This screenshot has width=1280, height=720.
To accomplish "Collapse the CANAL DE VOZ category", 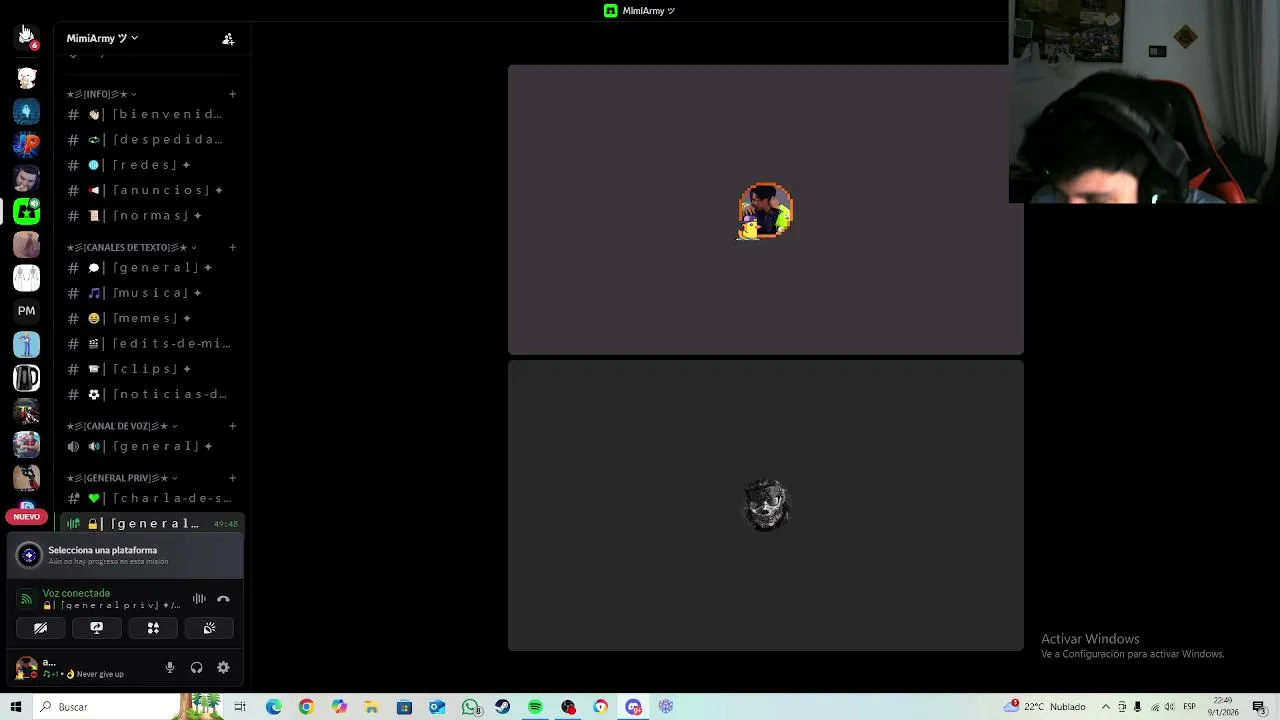I will tap(121, 426).
